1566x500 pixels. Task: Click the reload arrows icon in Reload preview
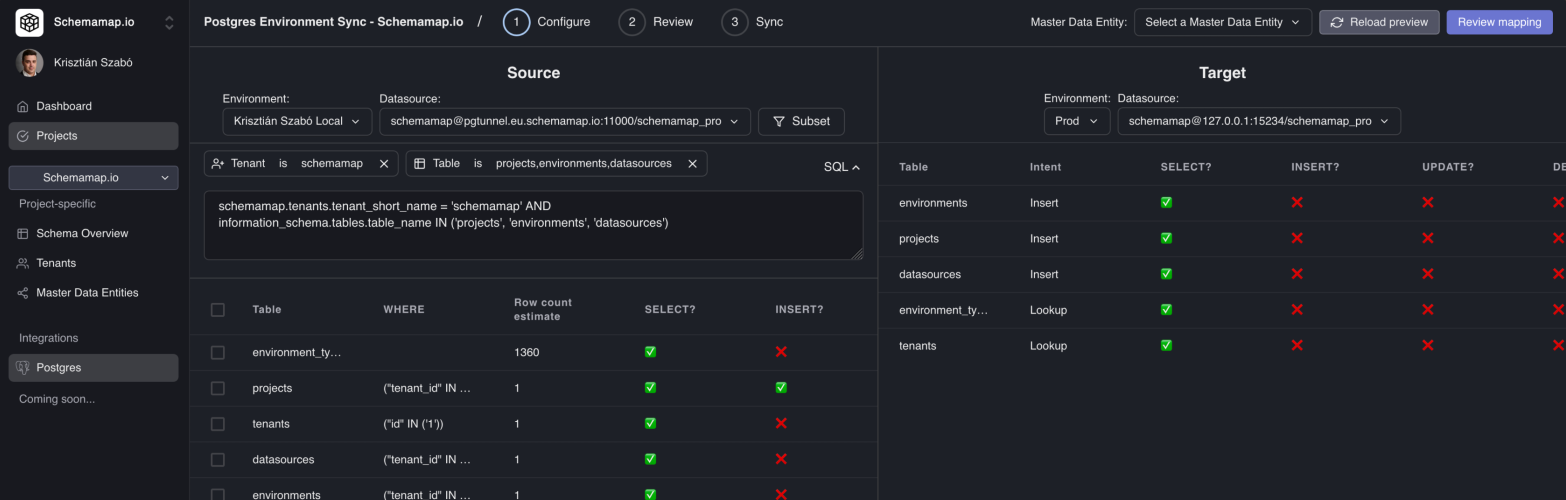click(x=1336, y=22)
